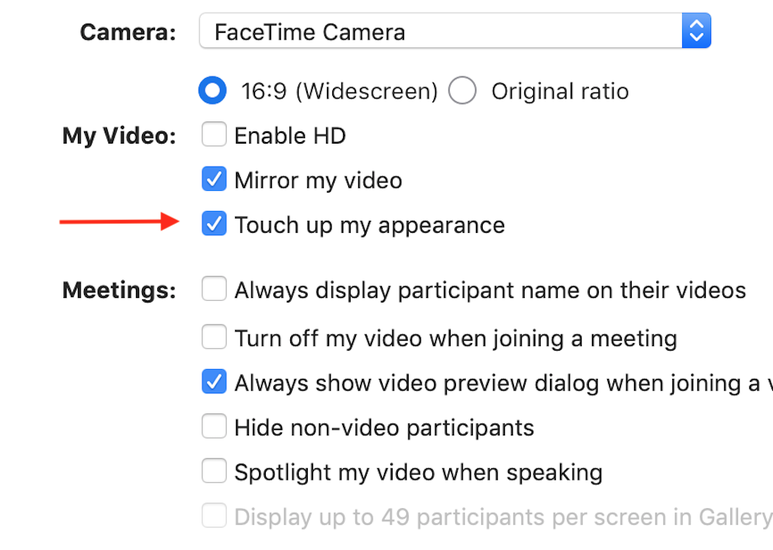Viewport: 773px width, 550px height.
Task: Click the "Camera:" section label
Action: point(128,32)
